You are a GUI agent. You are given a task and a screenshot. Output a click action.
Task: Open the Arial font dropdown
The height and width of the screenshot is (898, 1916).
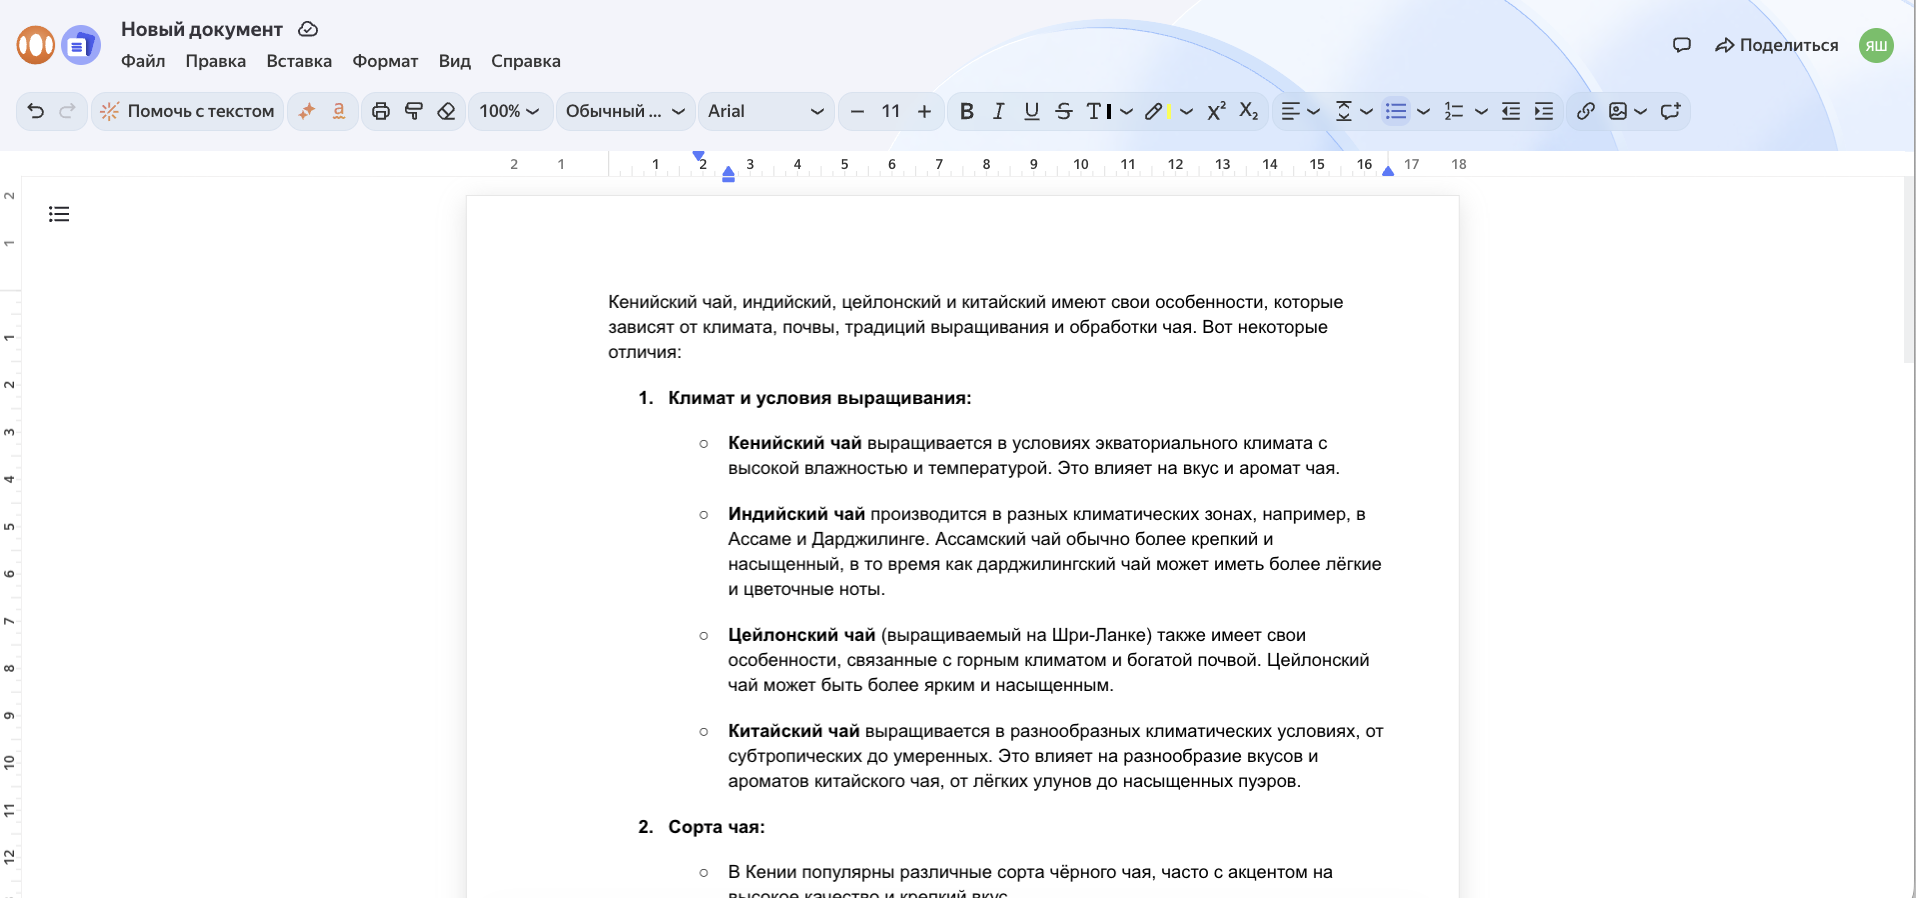click(765, 111)
